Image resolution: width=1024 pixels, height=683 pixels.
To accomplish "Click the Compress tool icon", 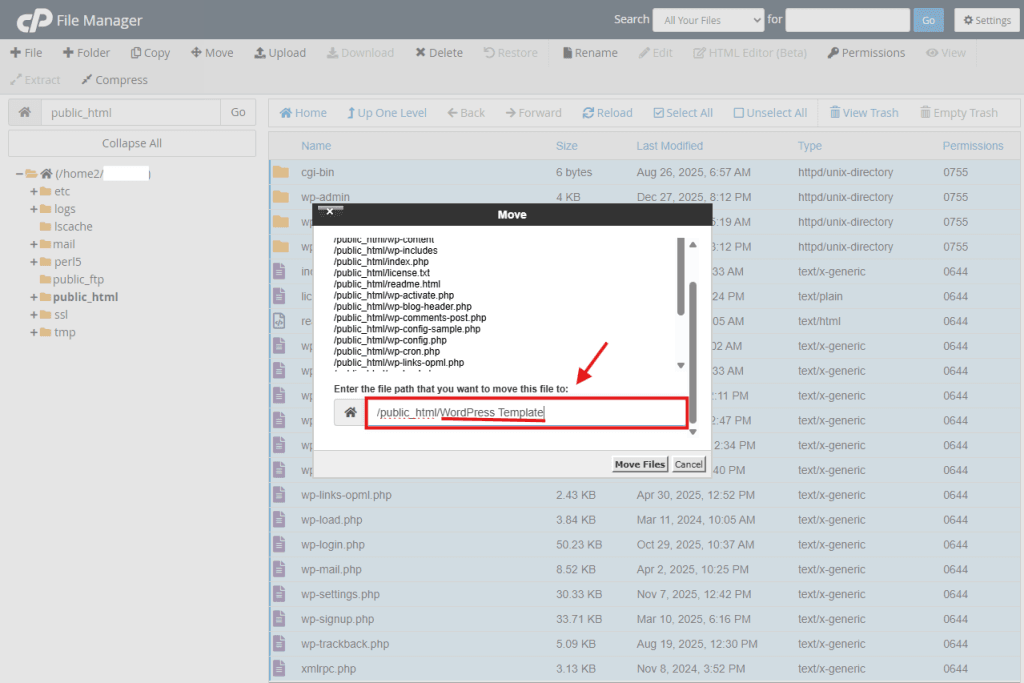I will point(87,80).
